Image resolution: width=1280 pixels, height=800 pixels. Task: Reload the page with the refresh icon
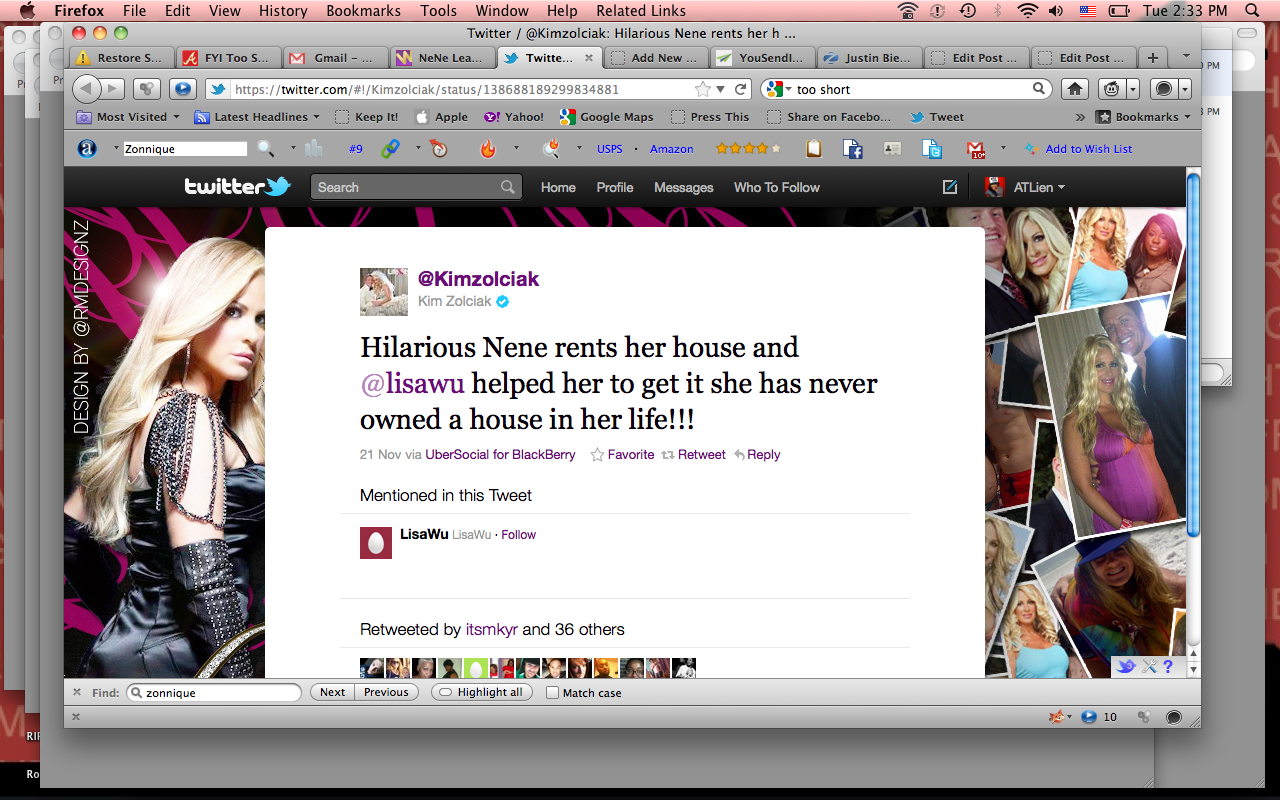pos(741,89)
